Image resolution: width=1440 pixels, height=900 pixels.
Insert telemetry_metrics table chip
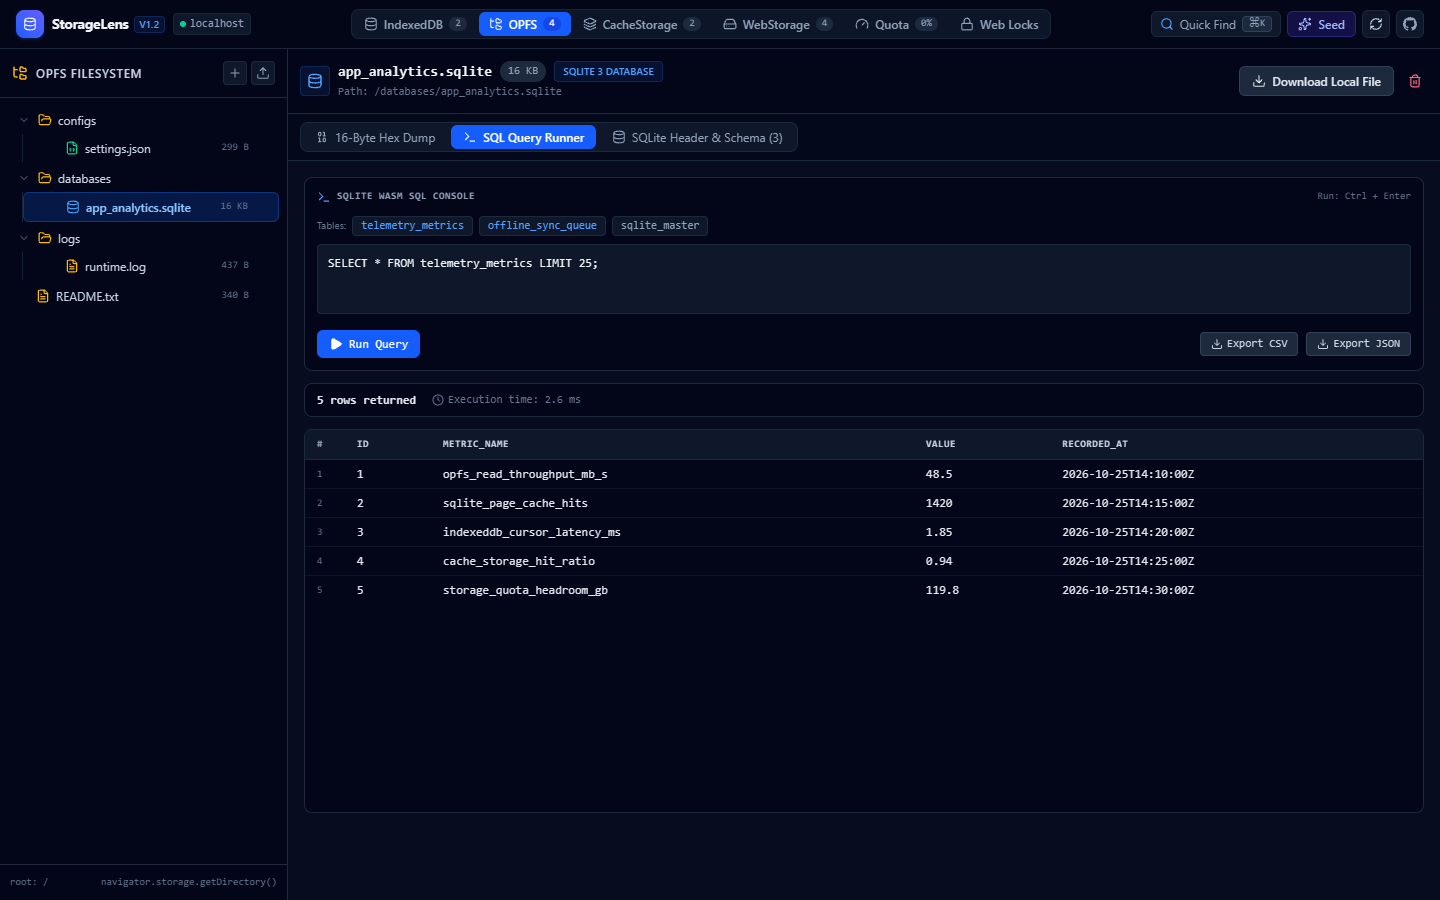click(x=412, y=226)
